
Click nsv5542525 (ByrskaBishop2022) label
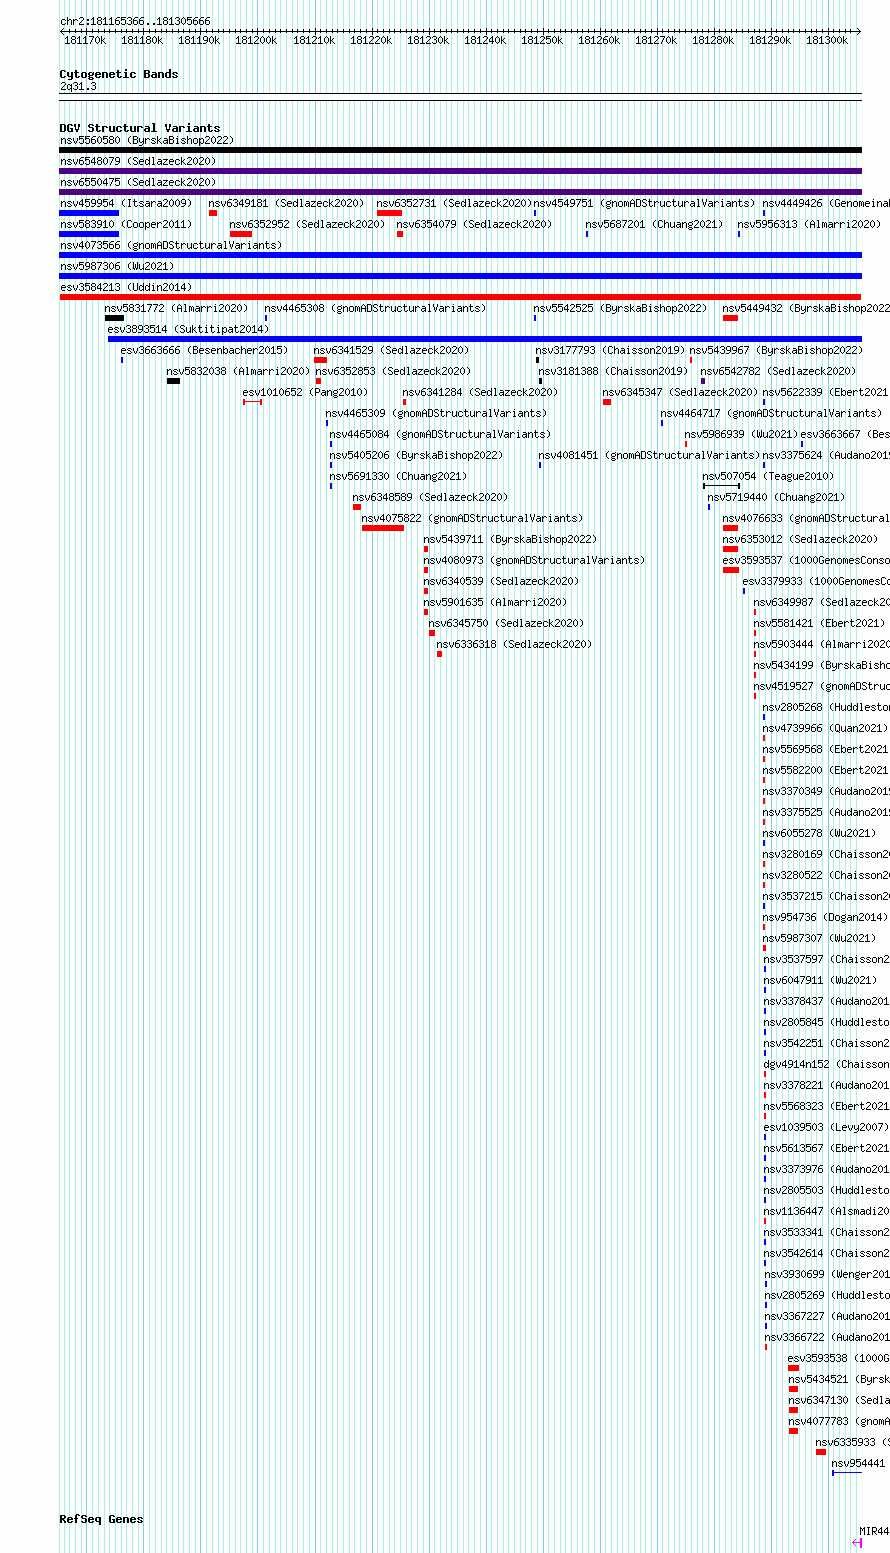click(x=621, y=309)
